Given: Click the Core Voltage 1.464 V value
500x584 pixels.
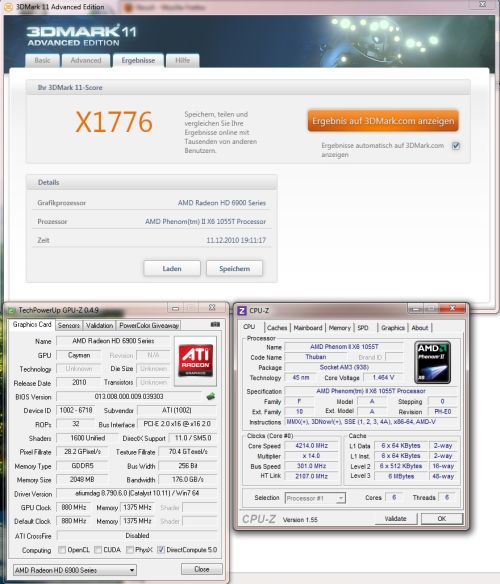Looking at the screenshot, I should pyautogui.click(x=383, y=378).
